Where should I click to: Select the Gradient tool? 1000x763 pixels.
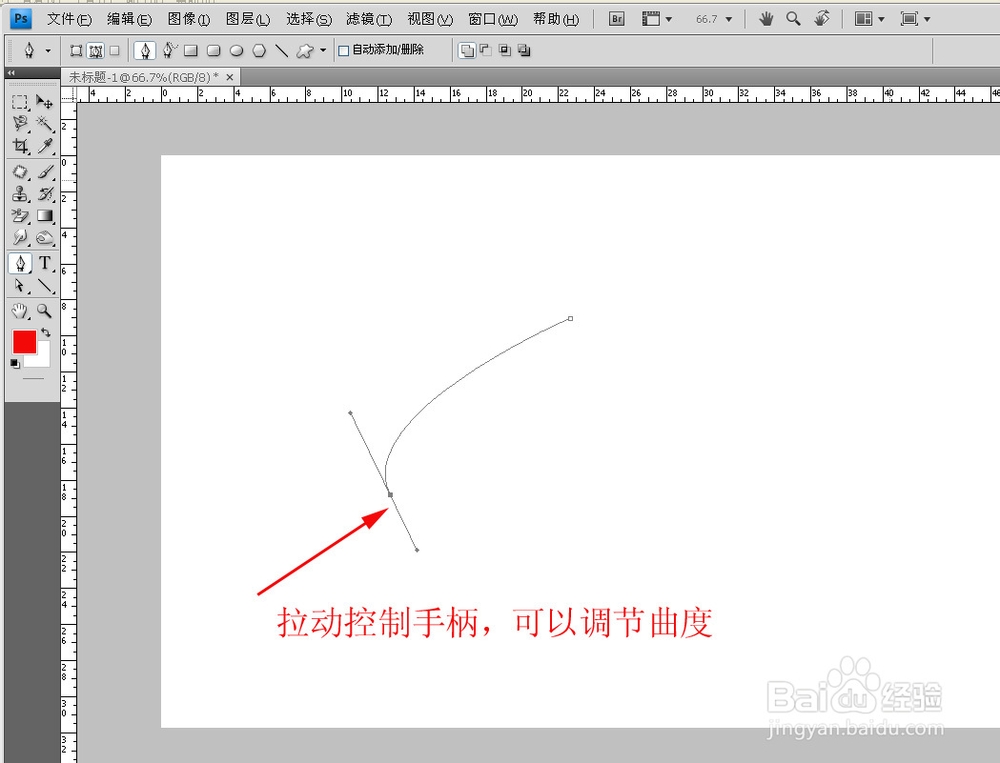(44, 216)
